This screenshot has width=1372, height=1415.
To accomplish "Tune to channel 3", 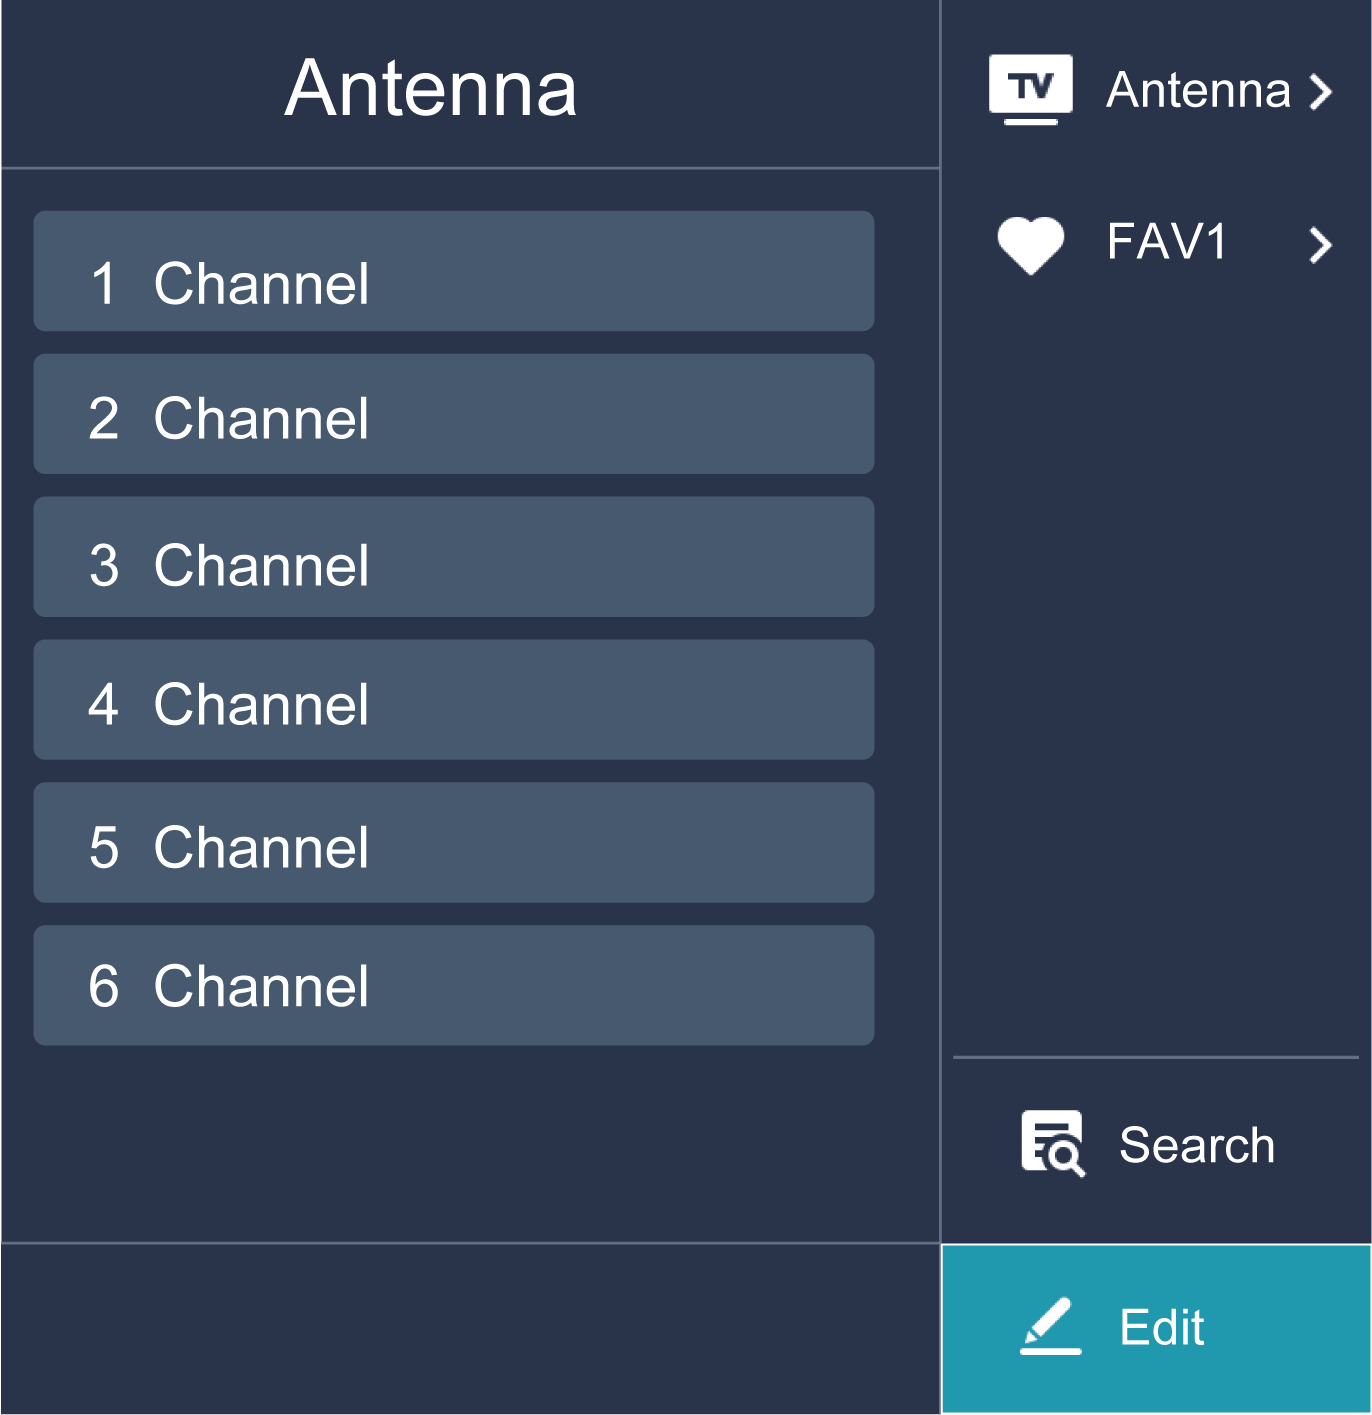I will [x=453, y=557].
